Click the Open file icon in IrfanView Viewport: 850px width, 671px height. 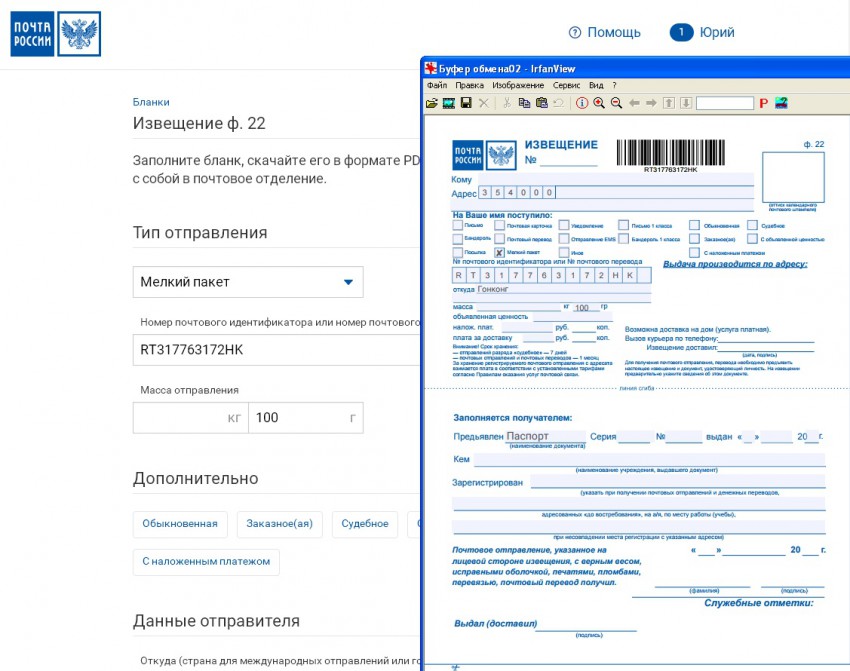click(432, 103)
